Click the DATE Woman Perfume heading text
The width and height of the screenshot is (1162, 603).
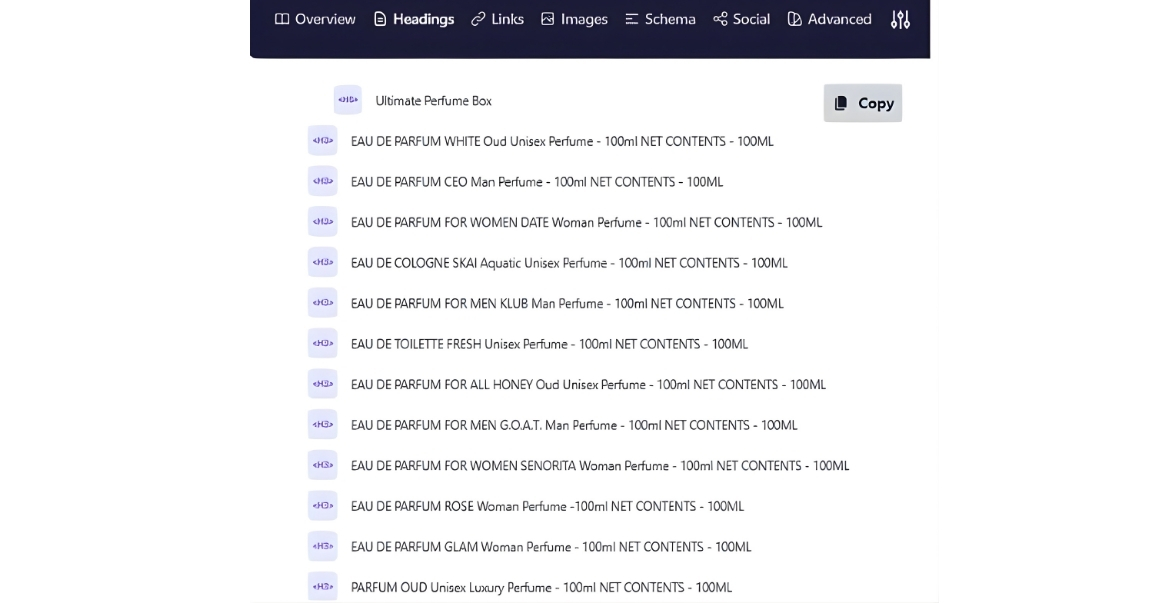[586, 223]
